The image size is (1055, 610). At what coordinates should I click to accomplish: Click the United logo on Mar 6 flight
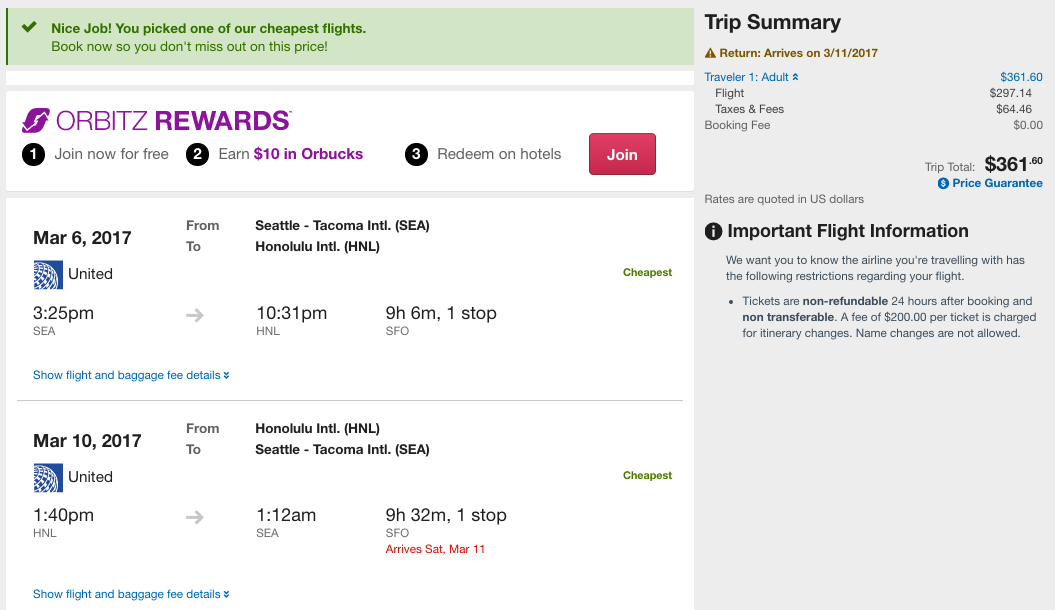point(48,274)
